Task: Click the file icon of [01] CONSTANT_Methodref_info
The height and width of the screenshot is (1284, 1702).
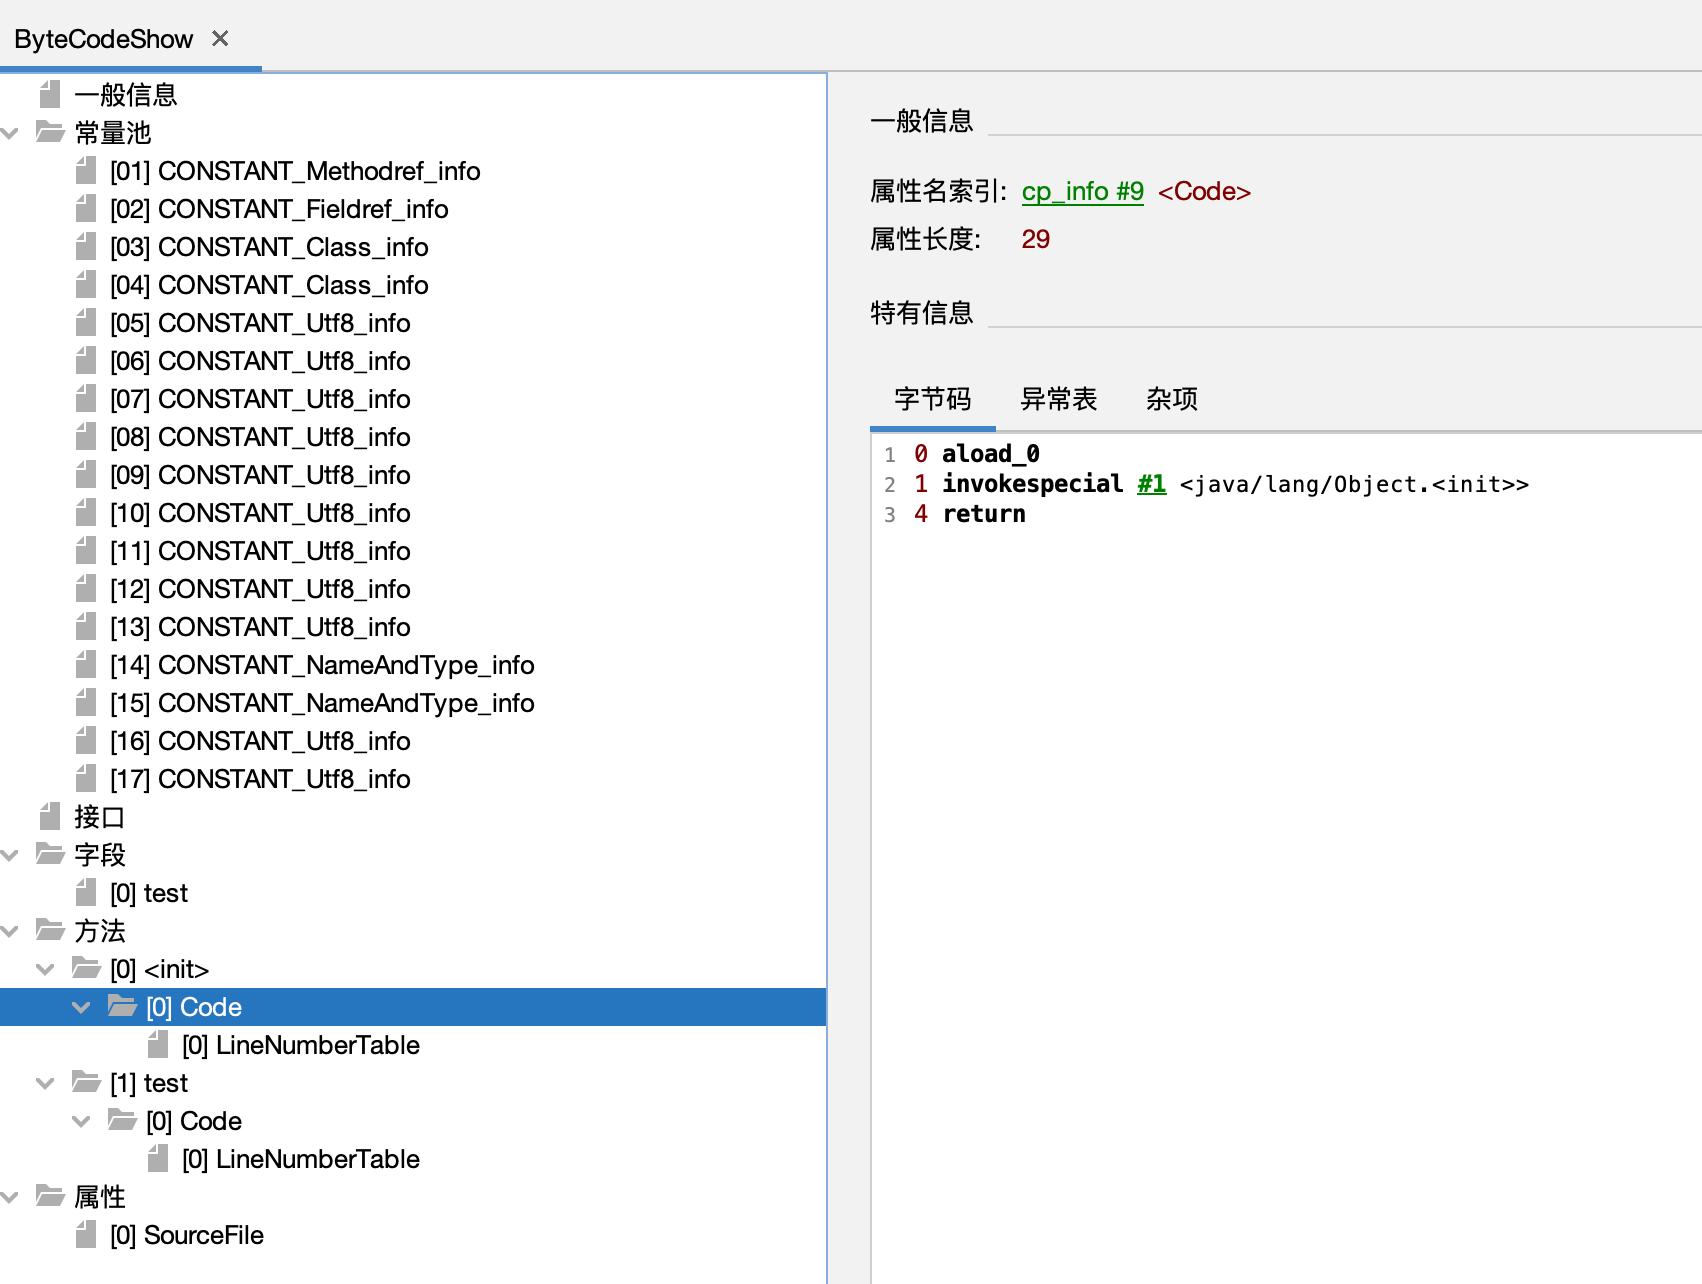Action: tap(86, 171)
